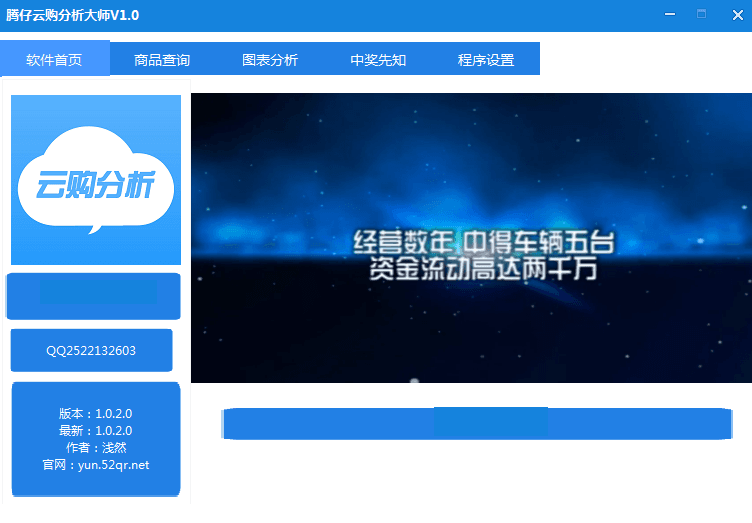Click the window title 腾仔云购分析大师V1.0
Screen dimensions: 752x523
[x=73, y=15]
